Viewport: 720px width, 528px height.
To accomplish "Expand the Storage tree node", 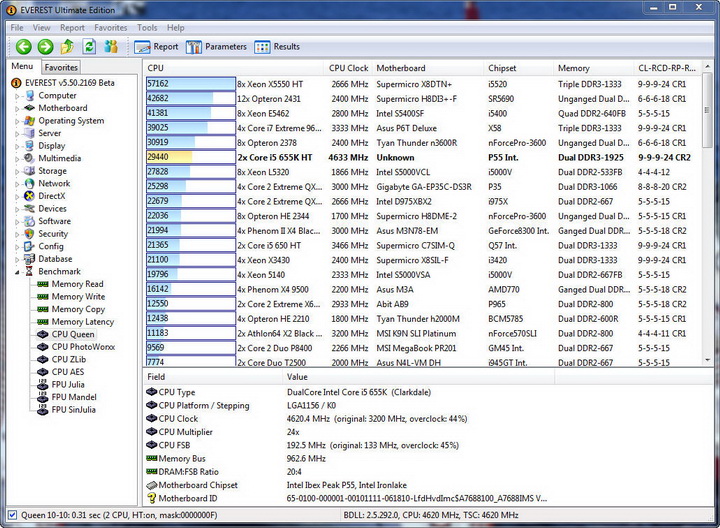I will (17, 172).
